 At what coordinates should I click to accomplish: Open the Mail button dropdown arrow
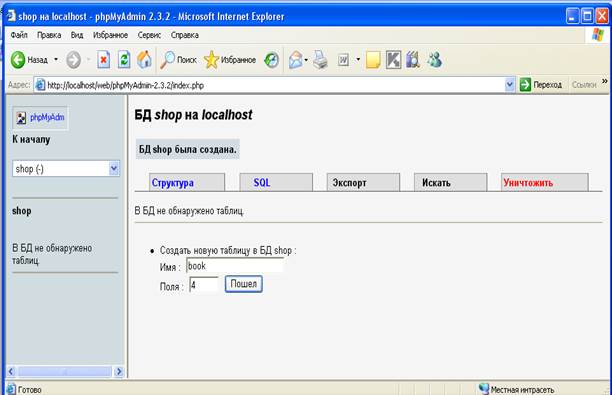306,60
